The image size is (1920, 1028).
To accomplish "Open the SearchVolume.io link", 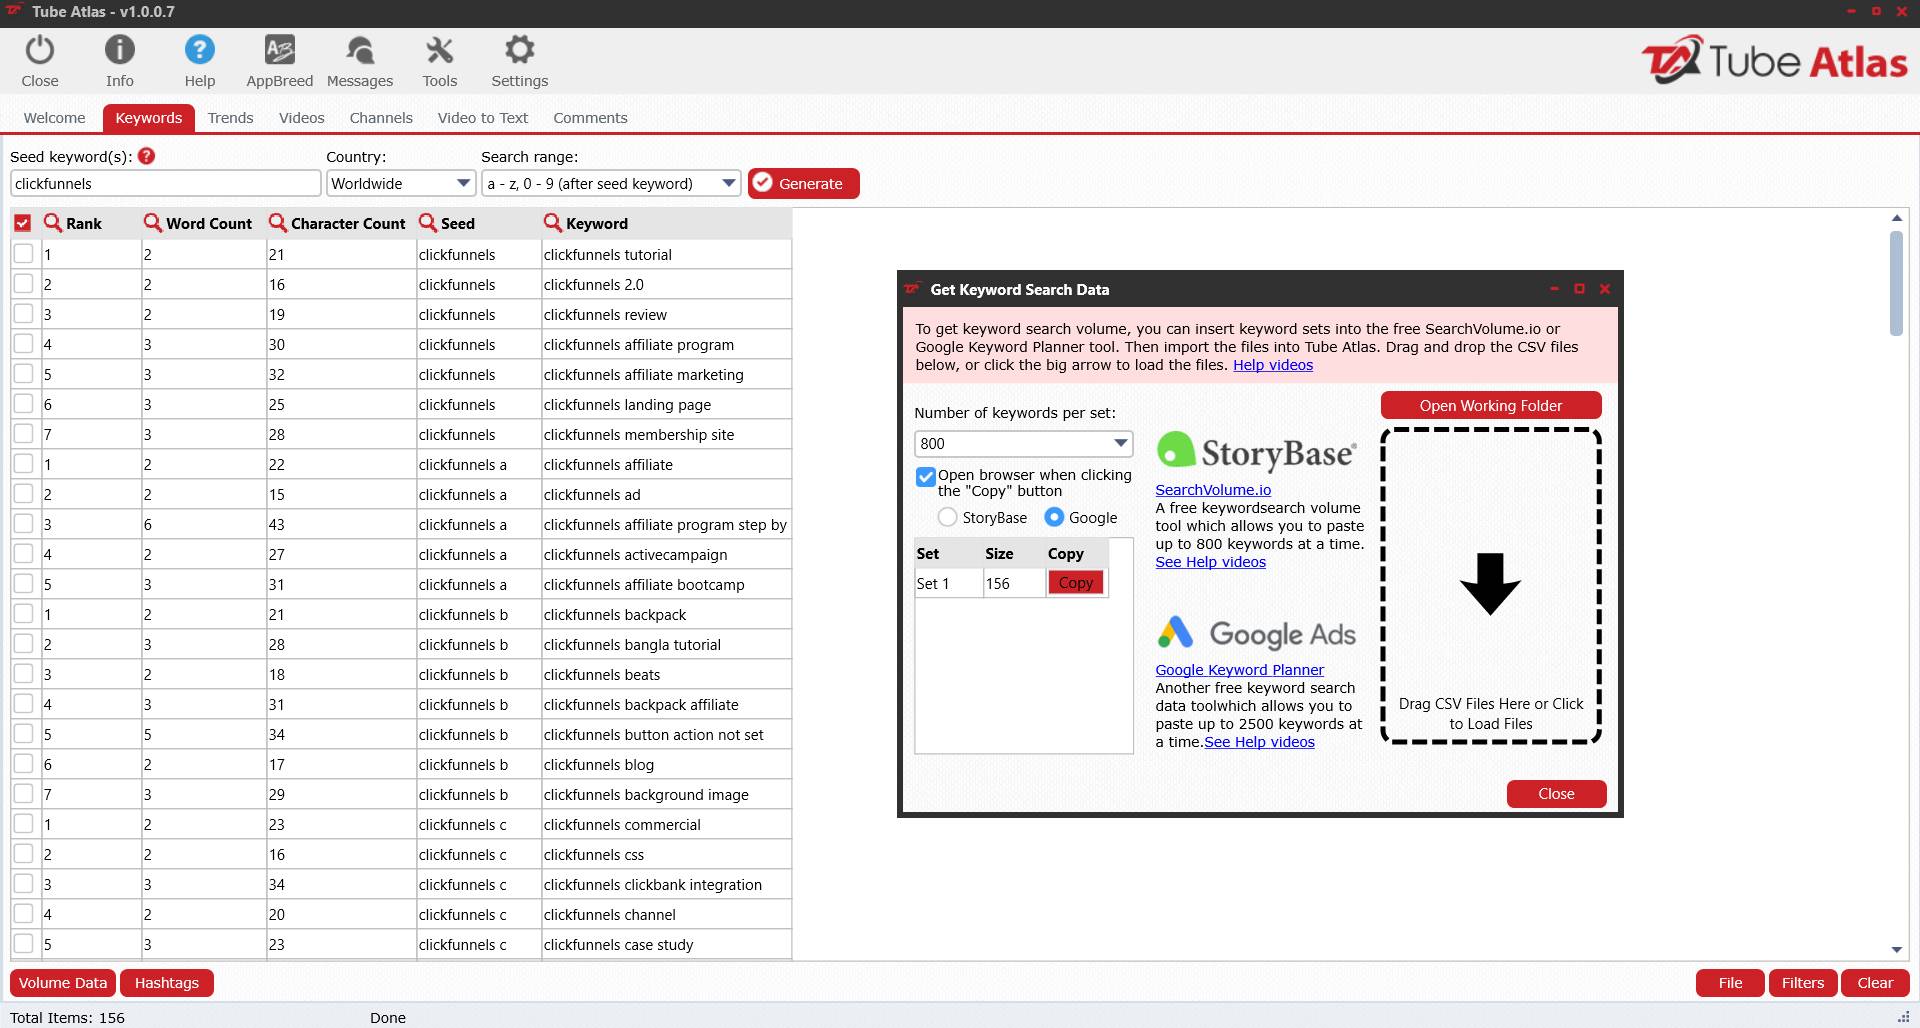I will click(x=1213, y=490).
